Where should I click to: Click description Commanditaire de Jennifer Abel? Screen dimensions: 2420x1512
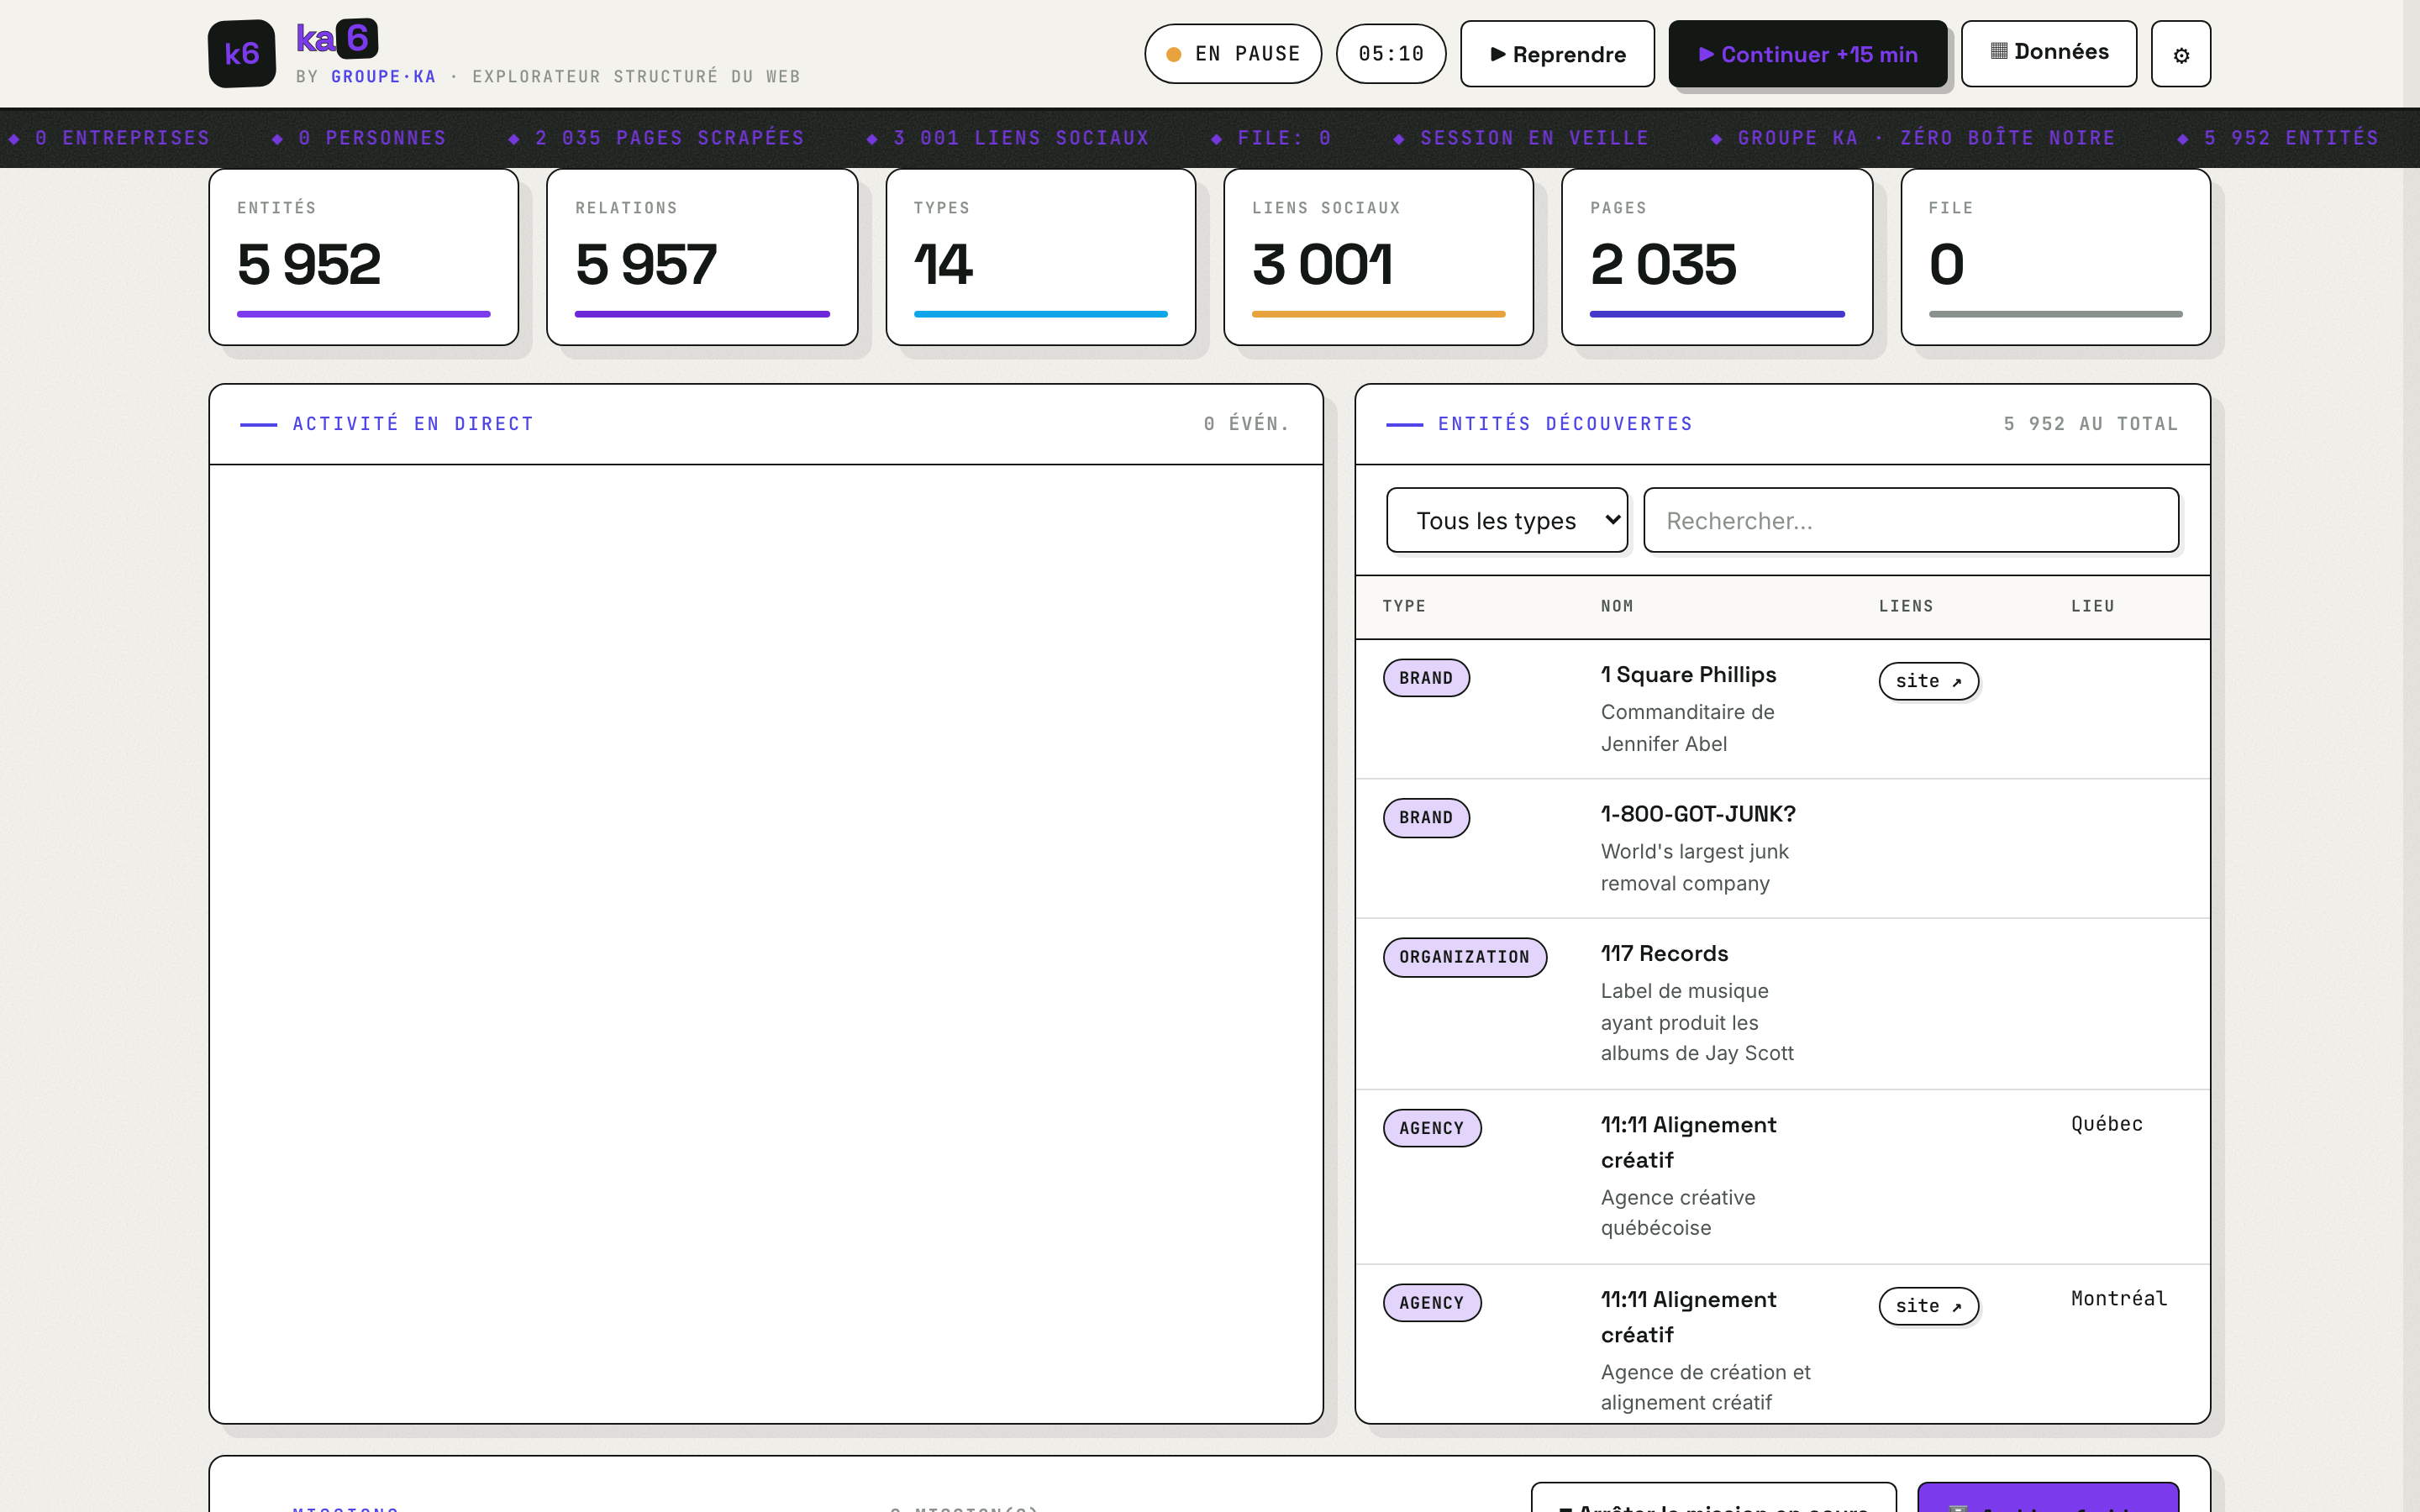pyautogui.click(x=1688, y=728)
